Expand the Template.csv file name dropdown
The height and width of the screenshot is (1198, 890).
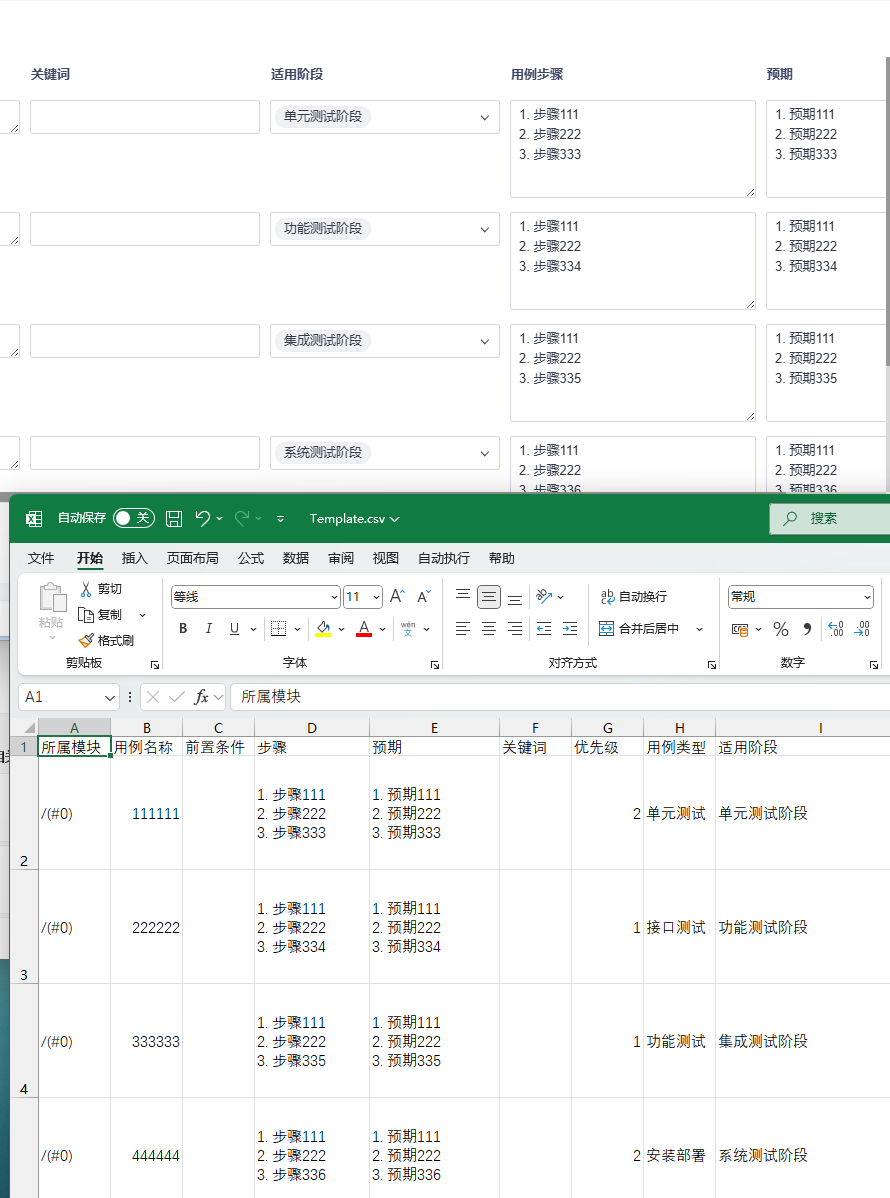395,519
